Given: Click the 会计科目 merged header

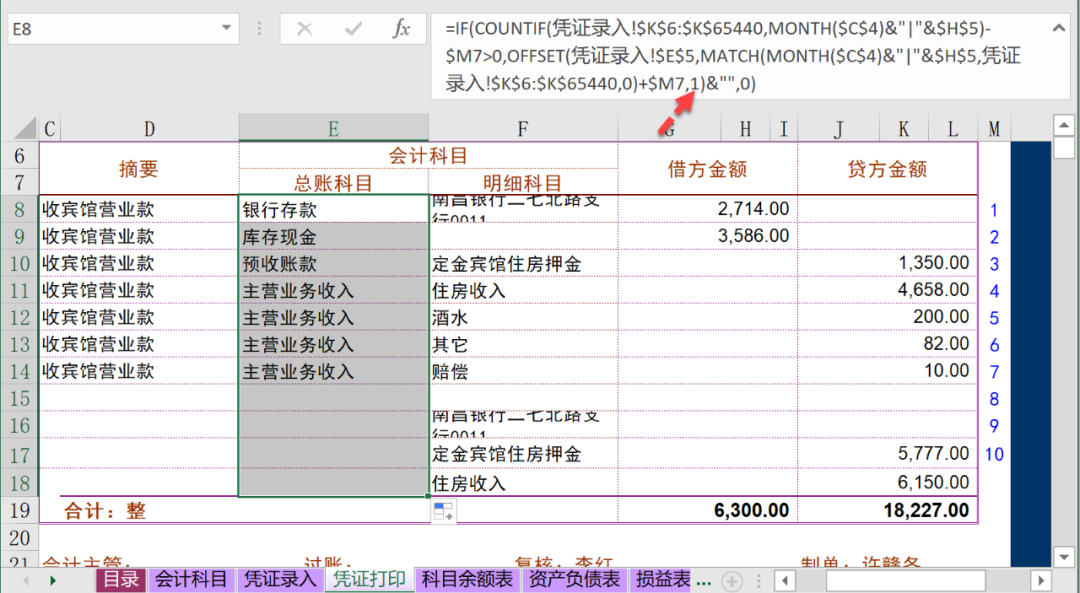Looking at the screenshot, I should tap(428, 156).
